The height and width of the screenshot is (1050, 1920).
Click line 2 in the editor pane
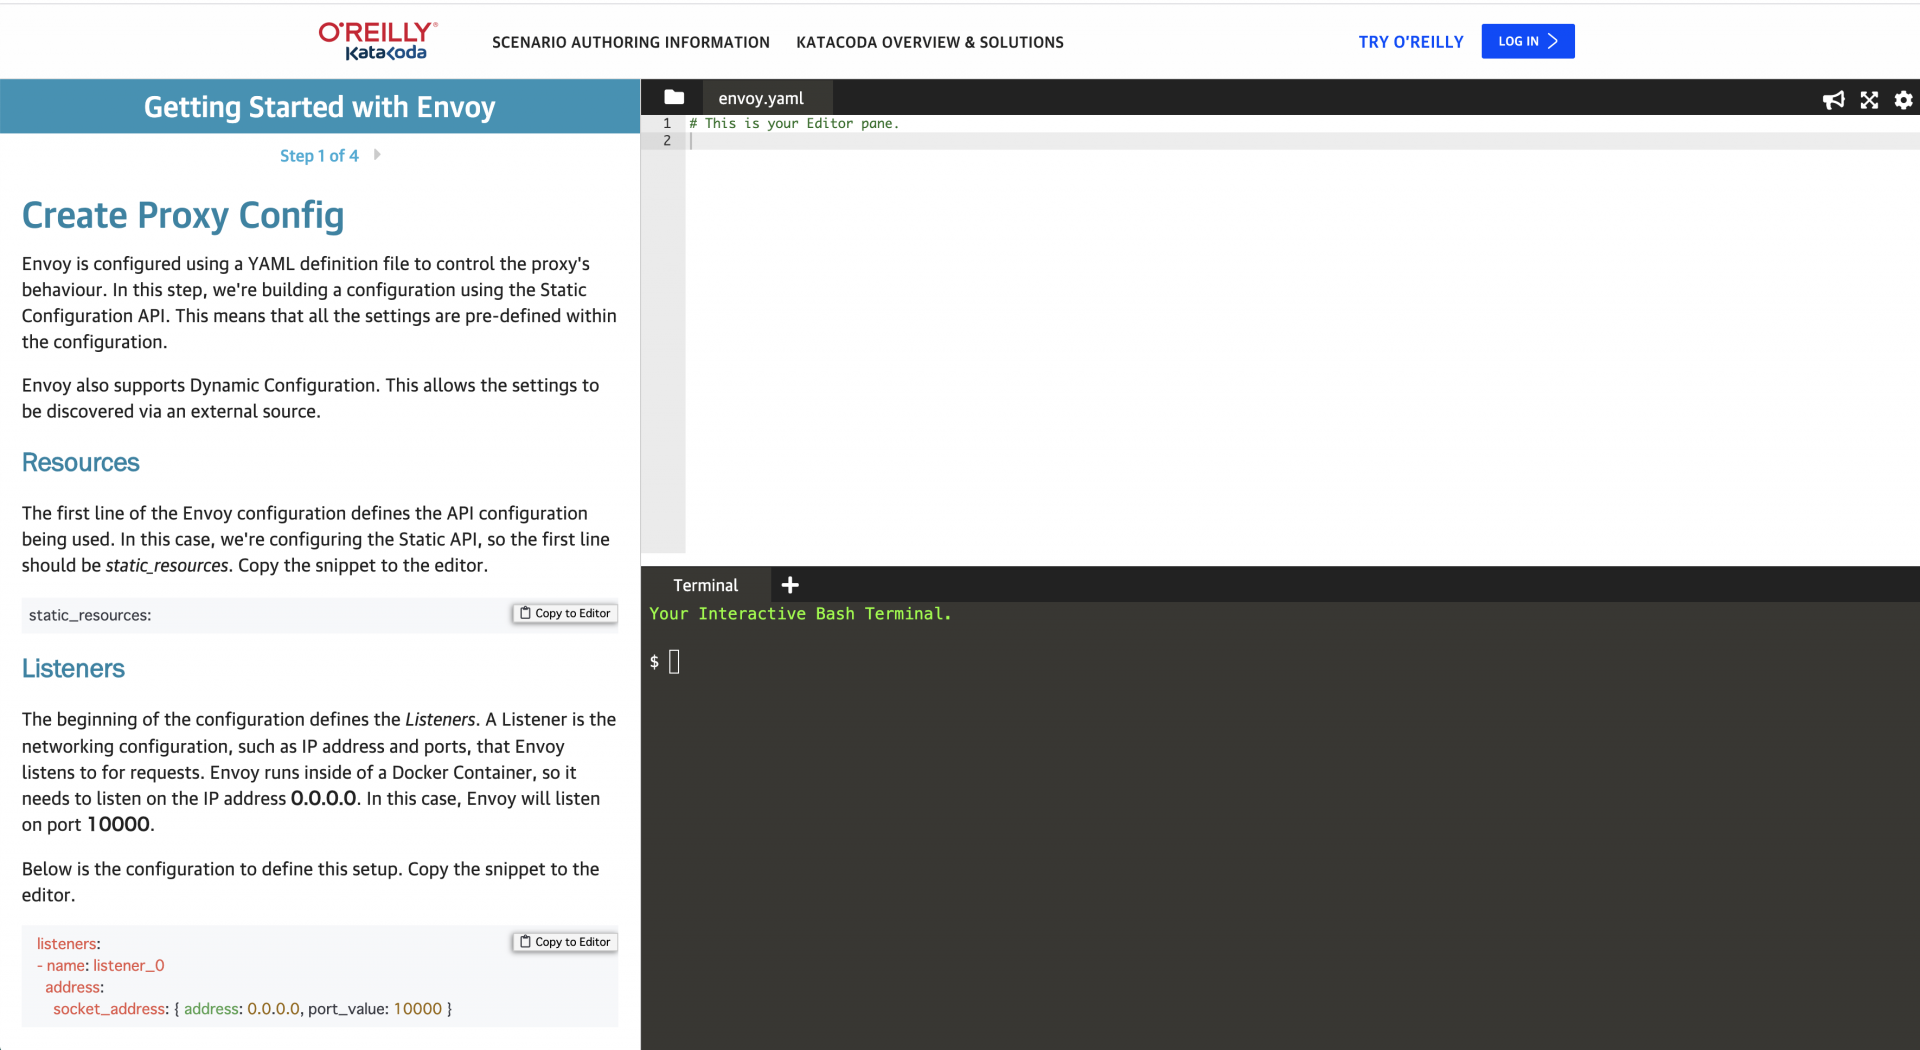[x=1302, y=141]
